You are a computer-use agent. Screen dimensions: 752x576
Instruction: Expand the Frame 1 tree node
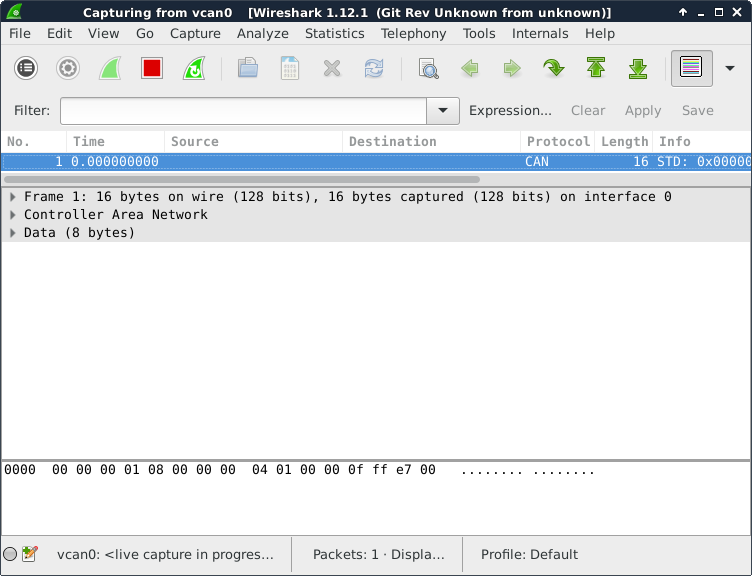[x=13, y=197]
